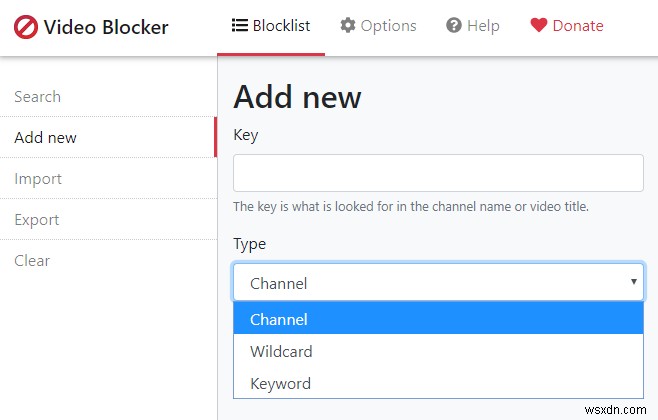
Task: Open the Export section
Action: coord(37,220)
